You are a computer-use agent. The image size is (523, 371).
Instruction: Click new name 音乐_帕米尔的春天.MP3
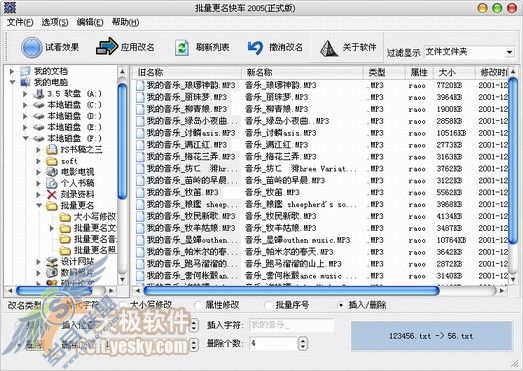(289, 252)
